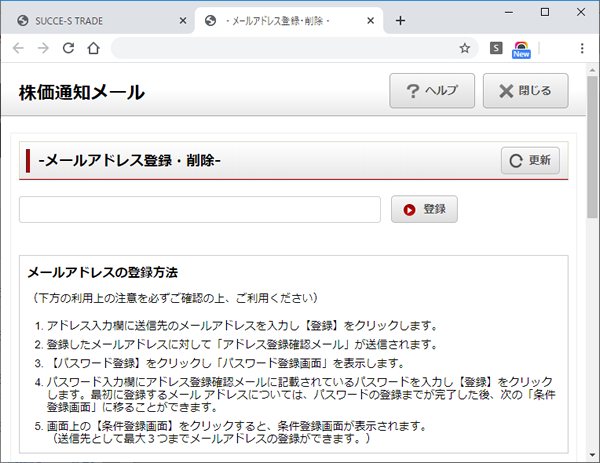Click the 更新 refresh button
This screenshot has height=463, width=600.
[x=530, y=160]
